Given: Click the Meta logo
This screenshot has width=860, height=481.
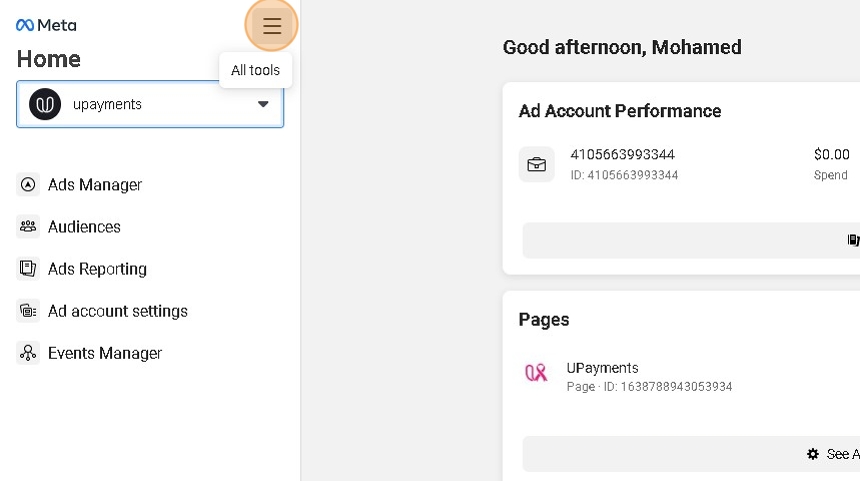Looking at the screenshot, I should click(x=46, y=25).
